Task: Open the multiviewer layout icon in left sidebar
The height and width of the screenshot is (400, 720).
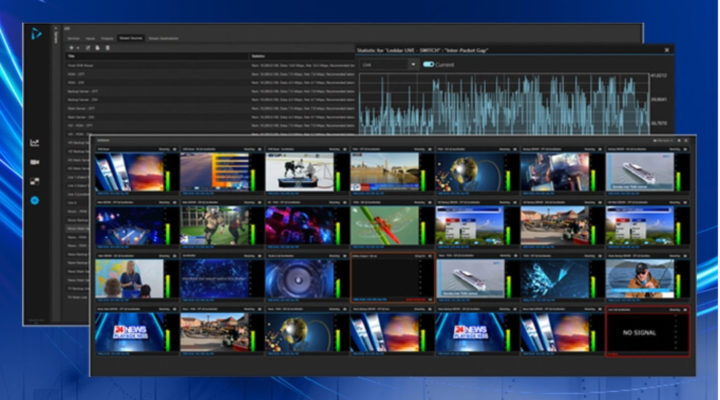Action: 34,181
